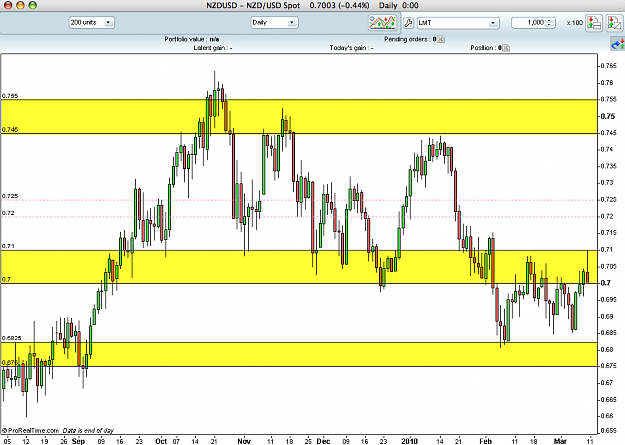Click the blue arrow trading icon below the toolbar

(618, 44)
